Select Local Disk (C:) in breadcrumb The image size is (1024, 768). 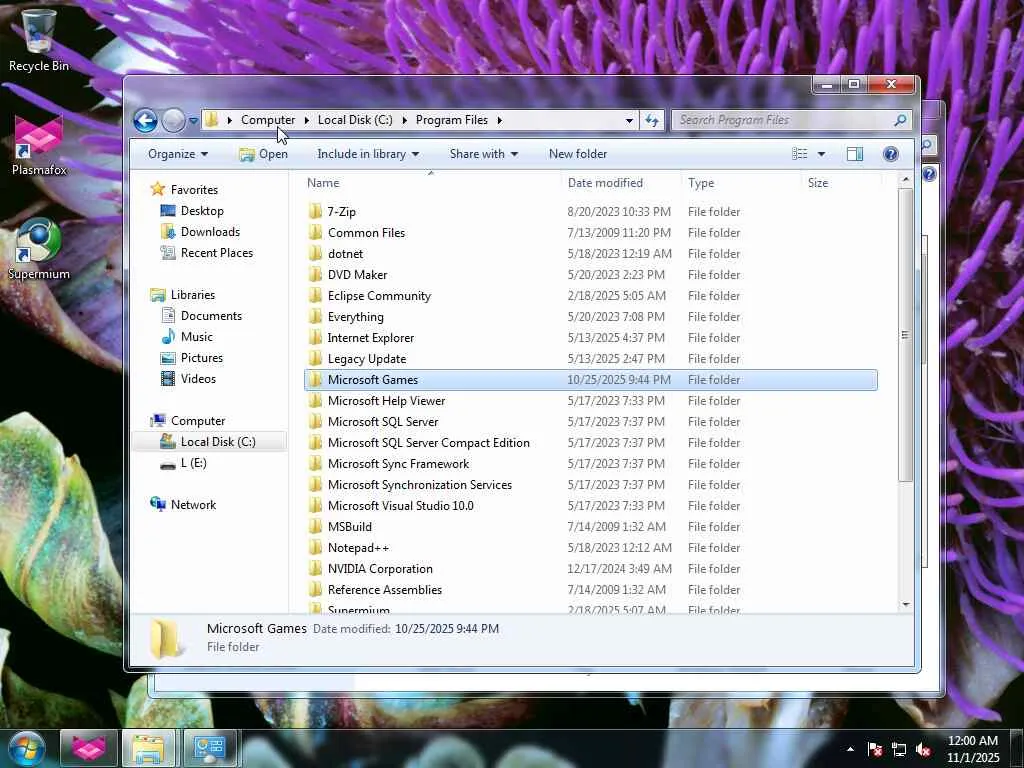coord(355,120)
